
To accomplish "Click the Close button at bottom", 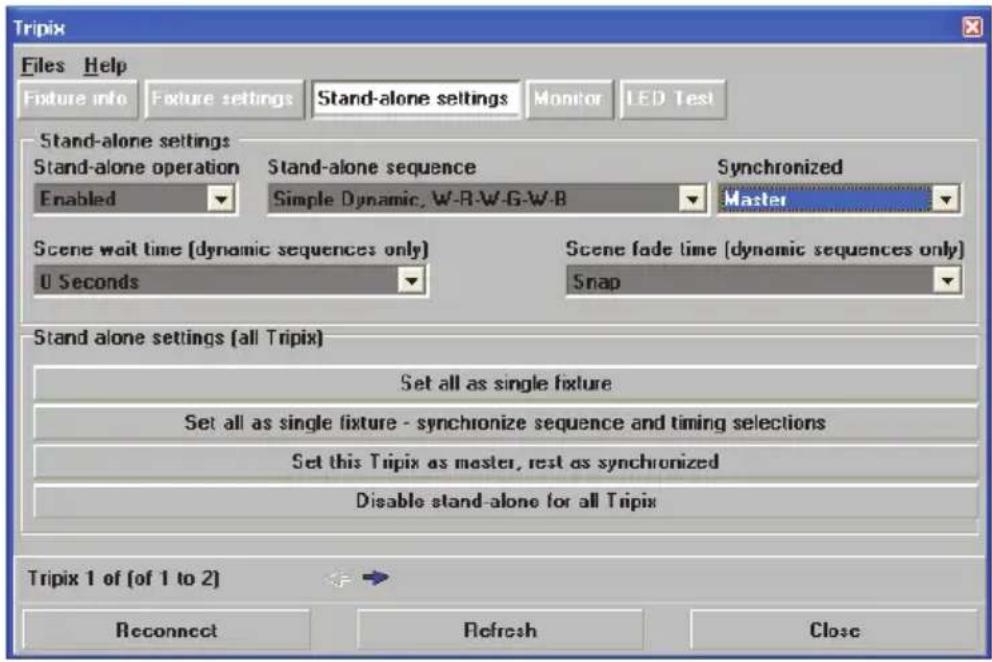I will 834,630.
